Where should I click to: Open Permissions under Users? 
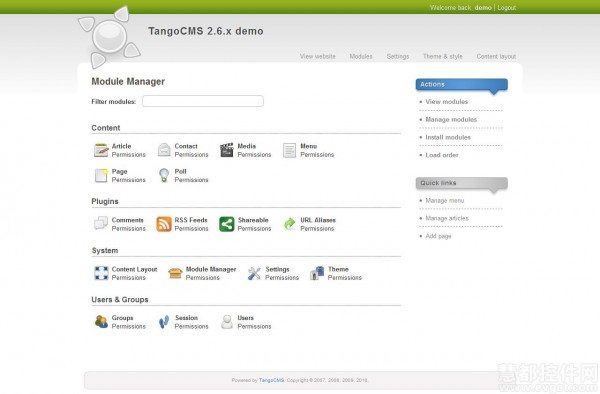pyautogui.click(x=254, y=326)
